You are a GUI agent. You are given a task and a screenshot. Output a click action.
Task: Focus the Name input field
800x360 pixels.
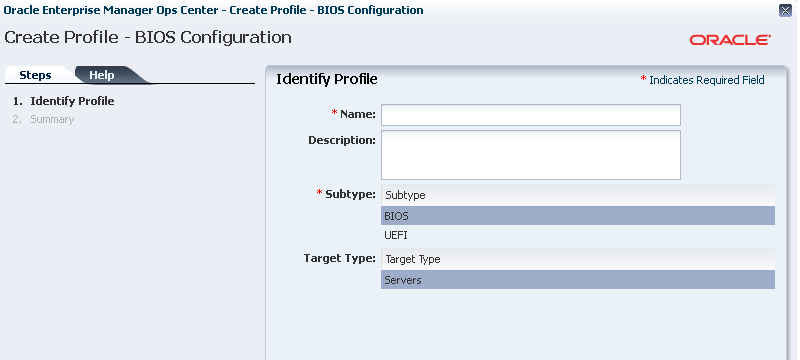pyautogui.click(x=531, y=115)
